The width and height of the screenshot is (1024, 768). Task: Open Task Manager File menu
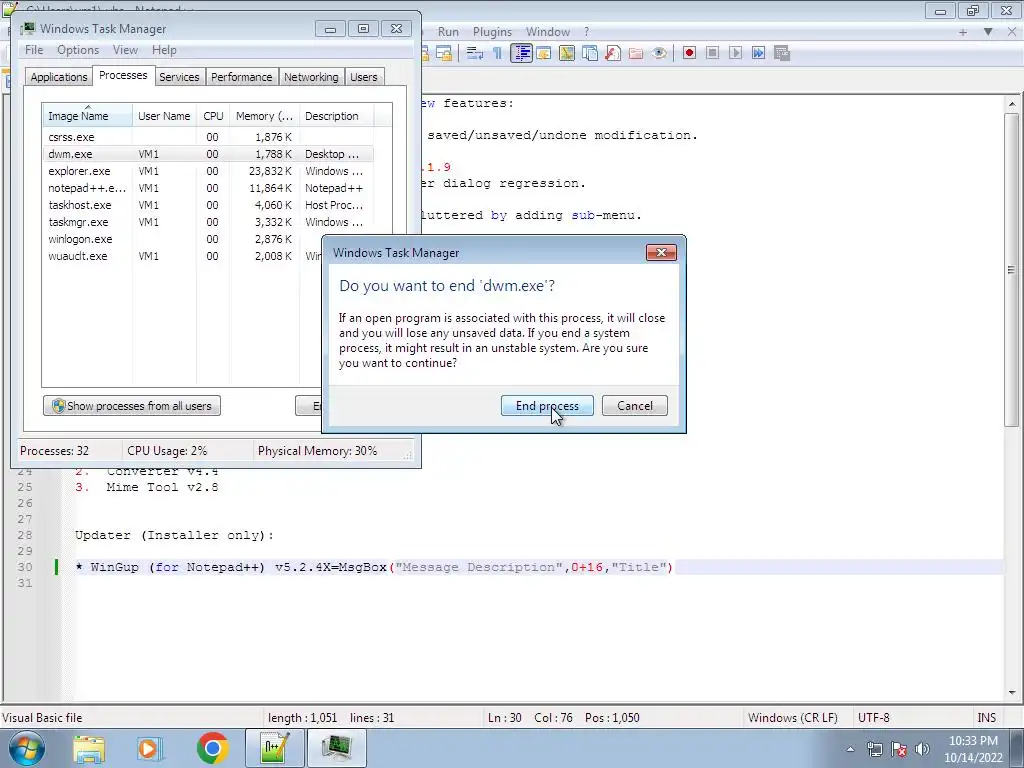coord(34,50)
